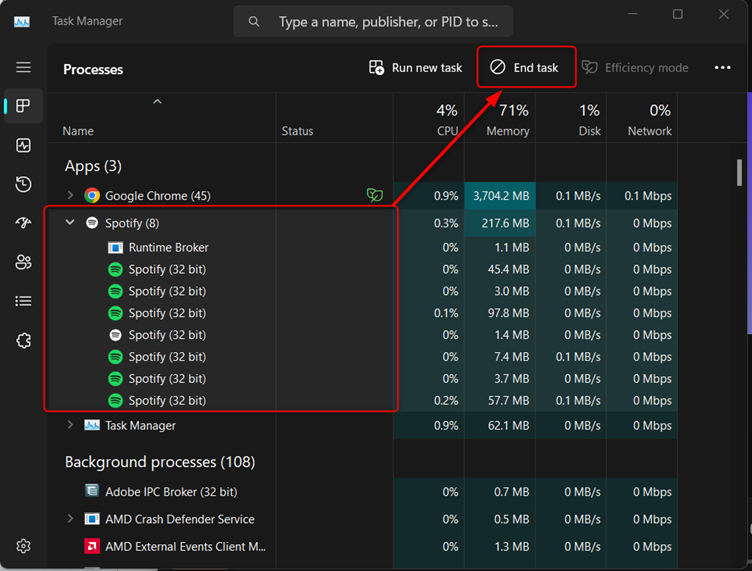This screenshot has width=752, height=571.
Task: Click the search magnifier icon
Action: point(254,22)
